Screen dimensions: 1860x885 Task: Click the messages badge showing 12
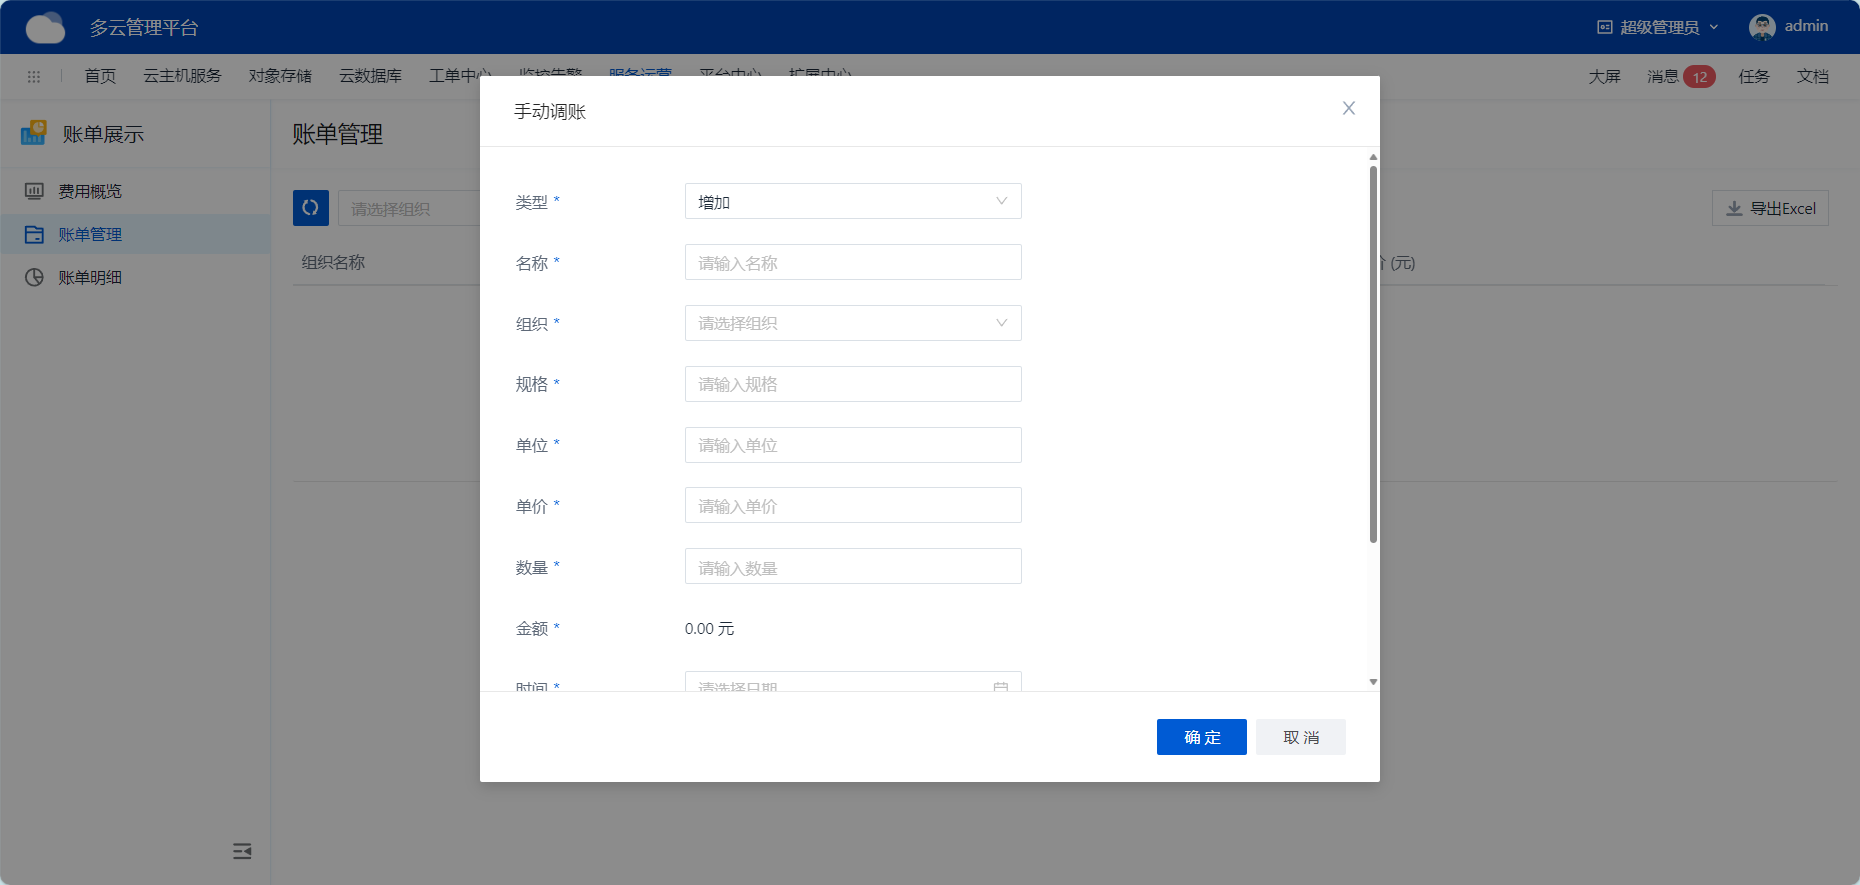[1698, 77]
